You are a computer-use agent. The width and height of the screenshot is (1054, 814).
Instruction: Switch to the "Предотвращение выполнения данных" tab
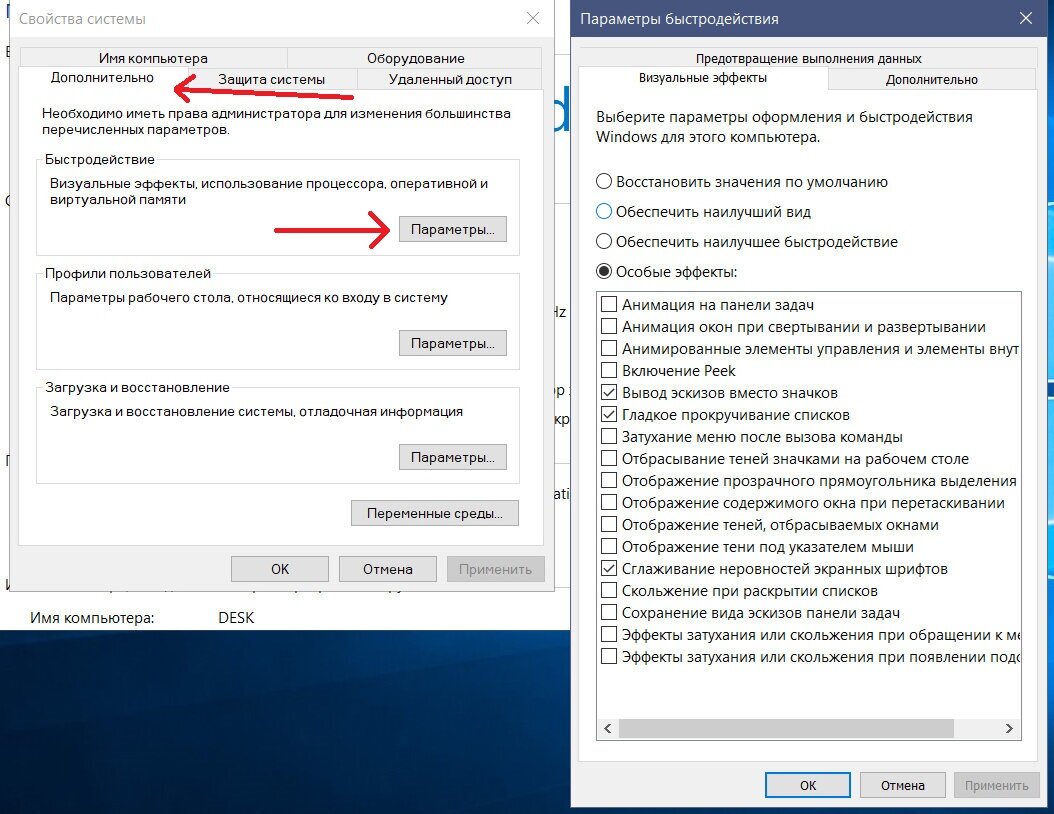(808, 58)
